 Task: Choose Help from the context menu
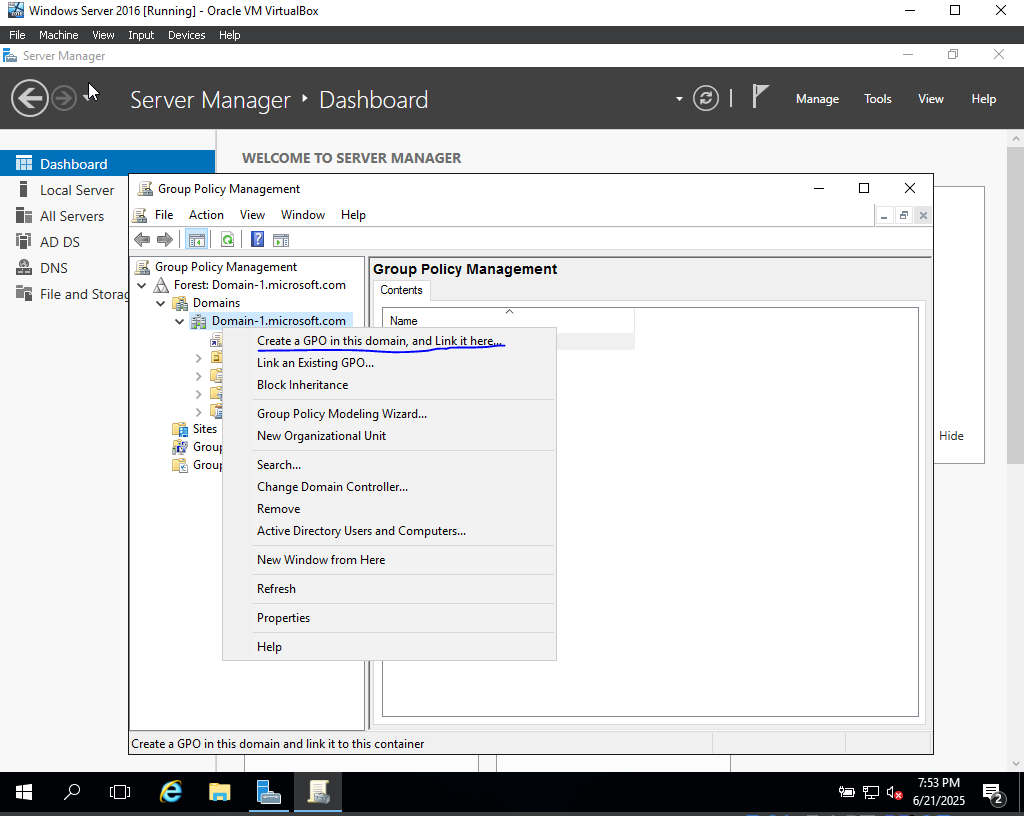389,647
